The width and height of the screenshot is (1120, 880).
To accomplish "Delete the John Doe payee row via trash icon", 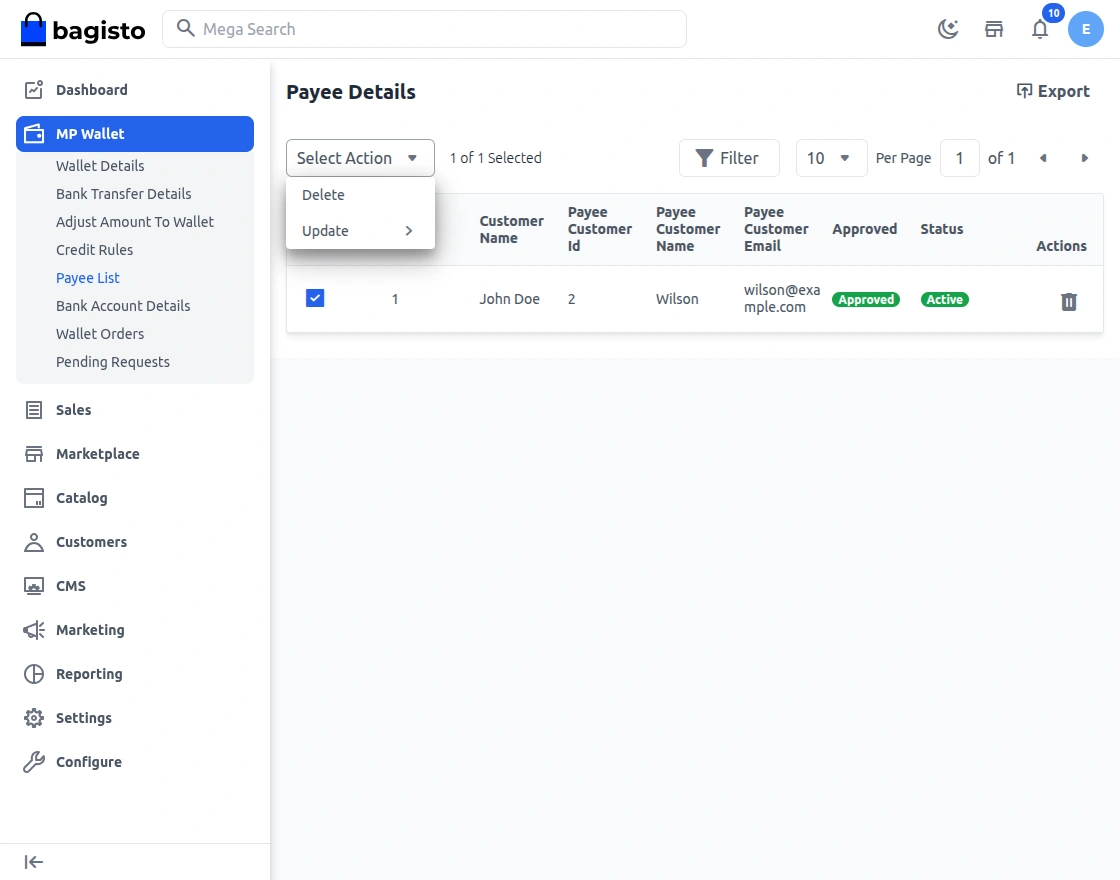I will tap(1069, 301).
